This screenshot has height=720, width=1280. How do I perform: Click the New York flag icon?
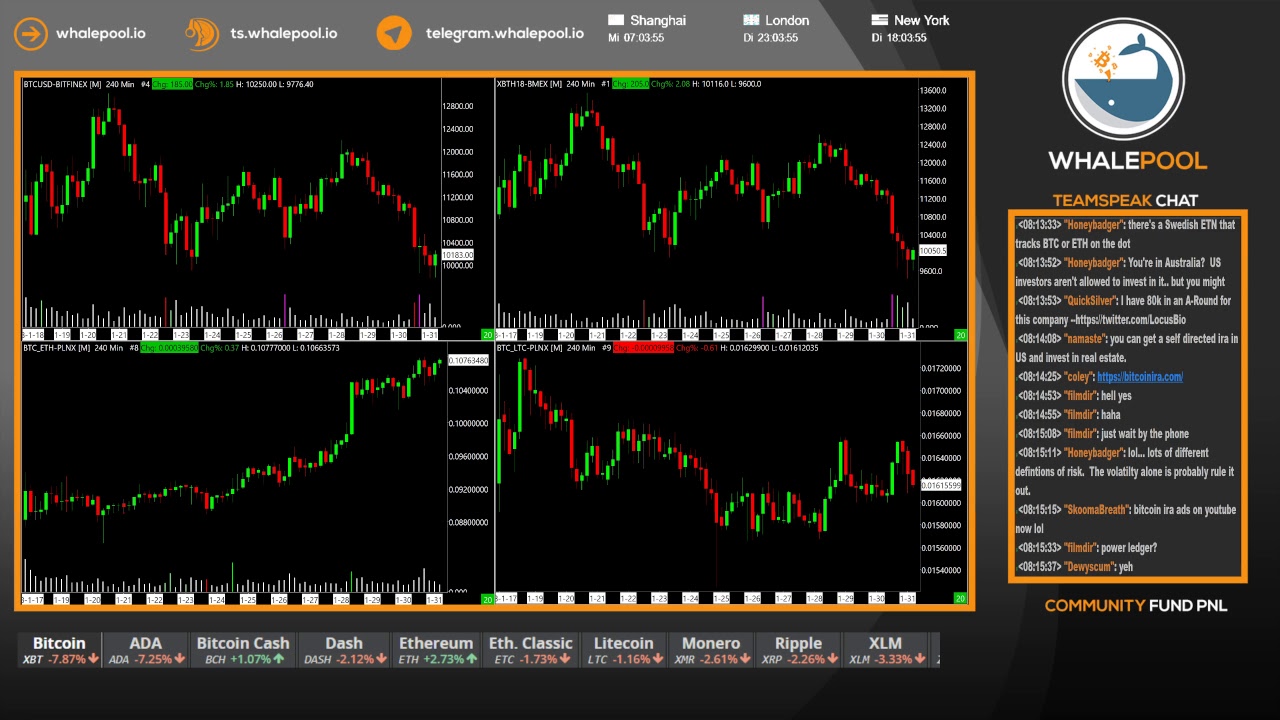[x=880, y=20]
